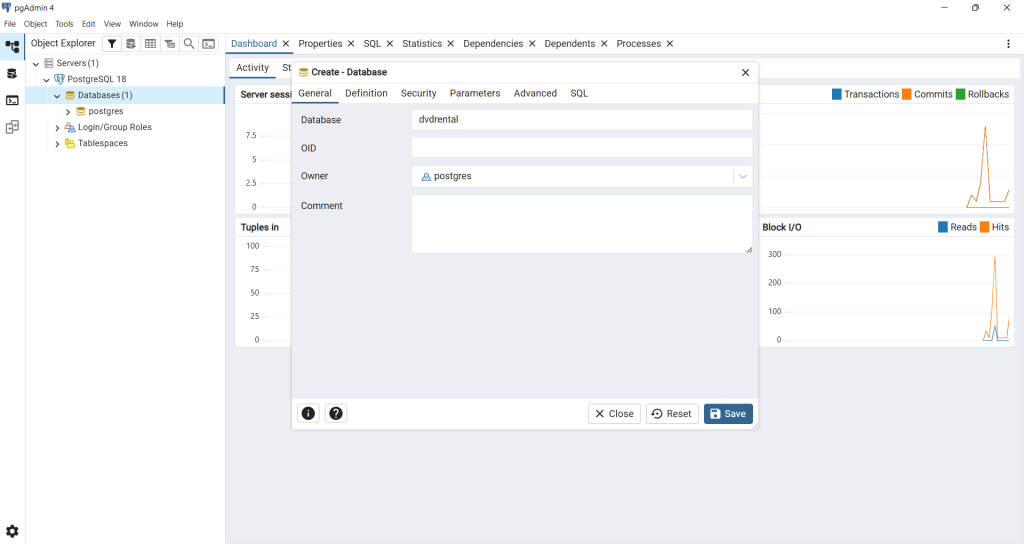Click the Database name input field
Viewport: 1024px width, 544px height.
click(x=582, y=120)
